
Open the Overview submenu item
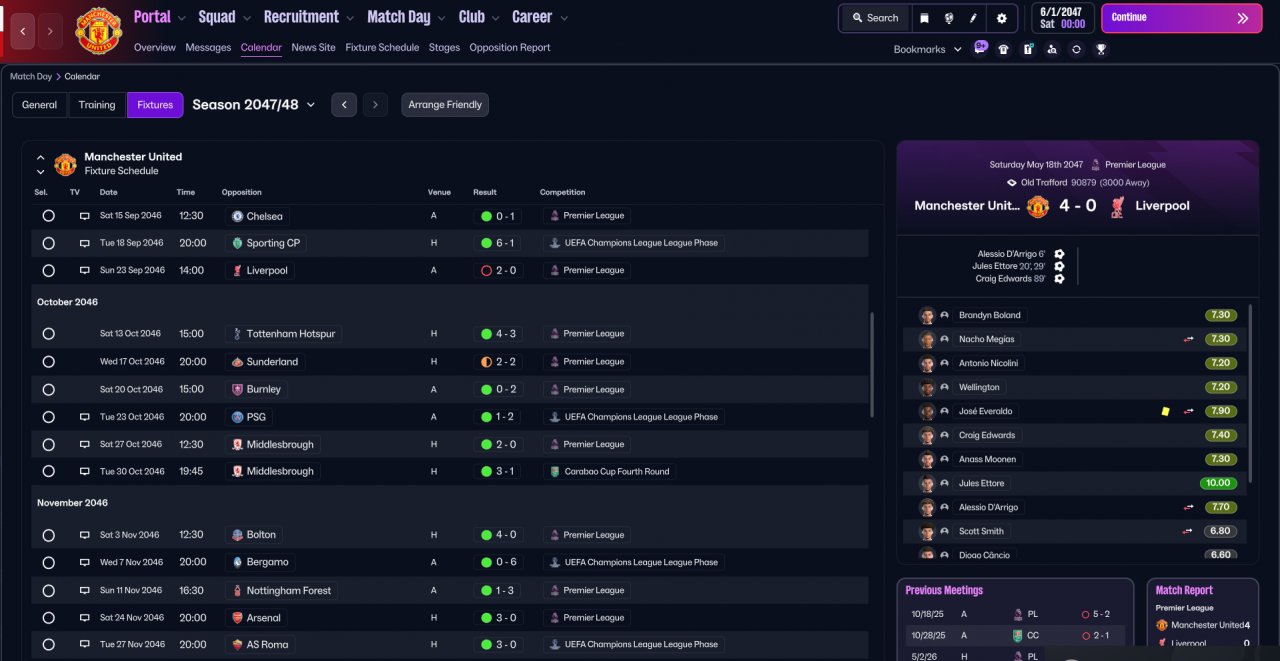coord(154,47)
